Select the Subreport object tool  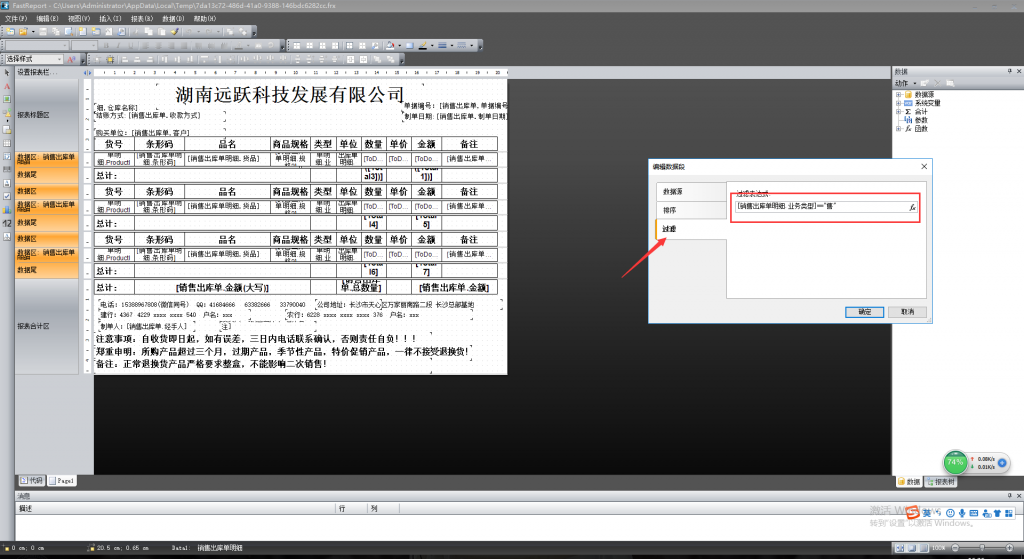[7, 129]
